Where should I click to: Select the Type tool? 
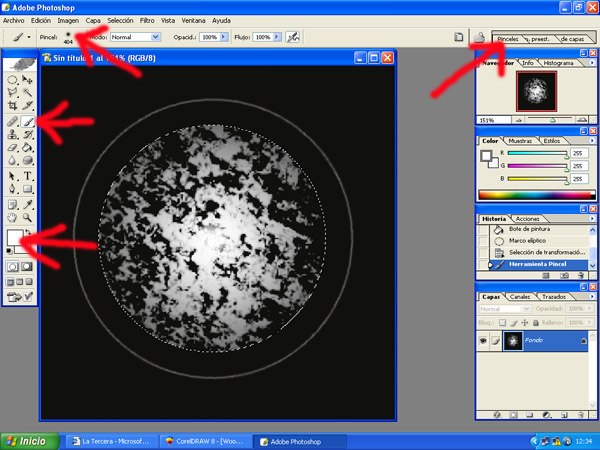click(x=27, y=176)
